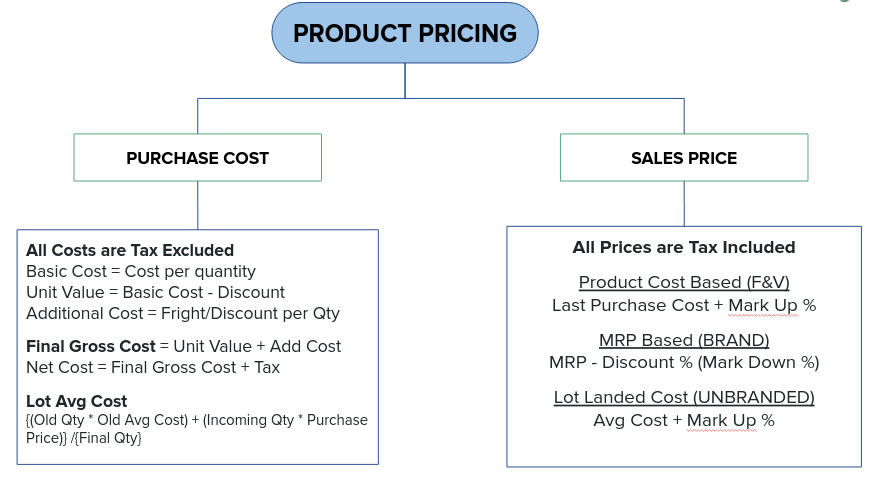The image size is (876, 480).
Task: Click 'MRP - Discount % (Mark Down %)' line
Action: (684, 362)
